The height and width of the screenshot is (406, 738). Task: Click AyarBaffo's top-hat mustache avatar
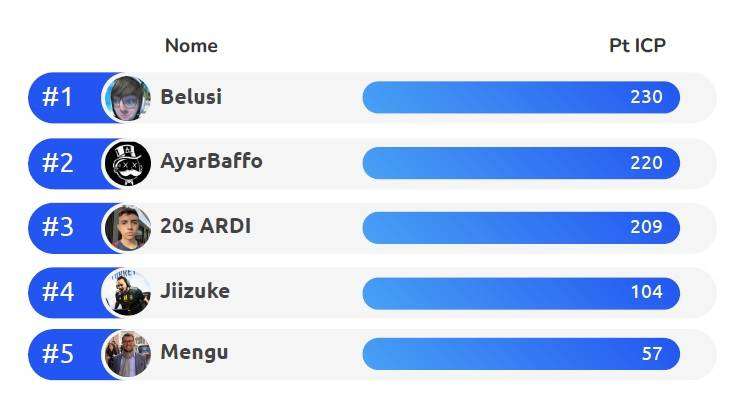point(128,163)
